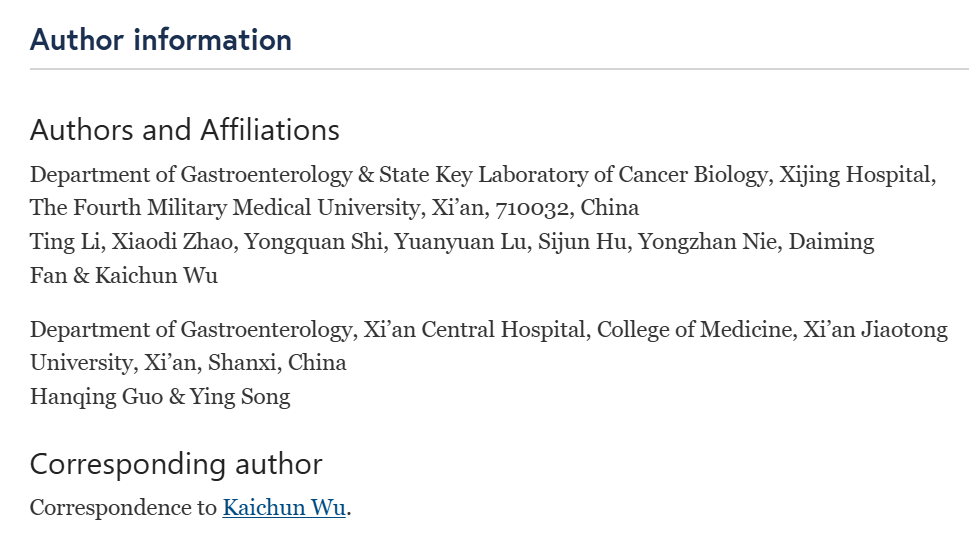Click the author name Xiaodi Zhao
The image size is (975, 547).
tap(172, 242)
